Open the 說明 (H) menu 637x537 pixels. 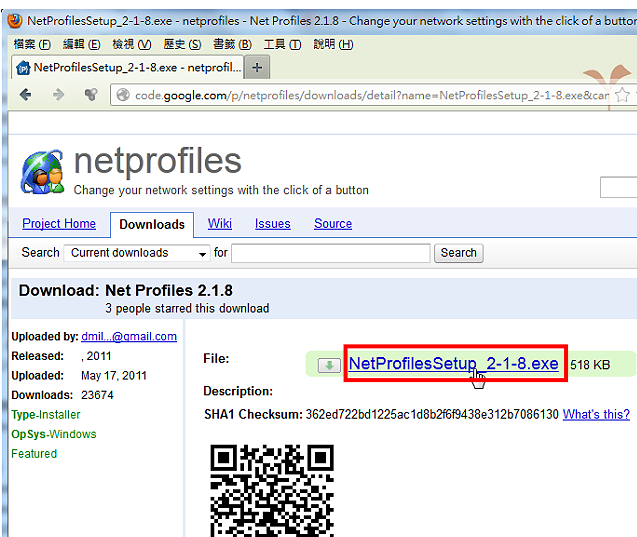[333, 44]
